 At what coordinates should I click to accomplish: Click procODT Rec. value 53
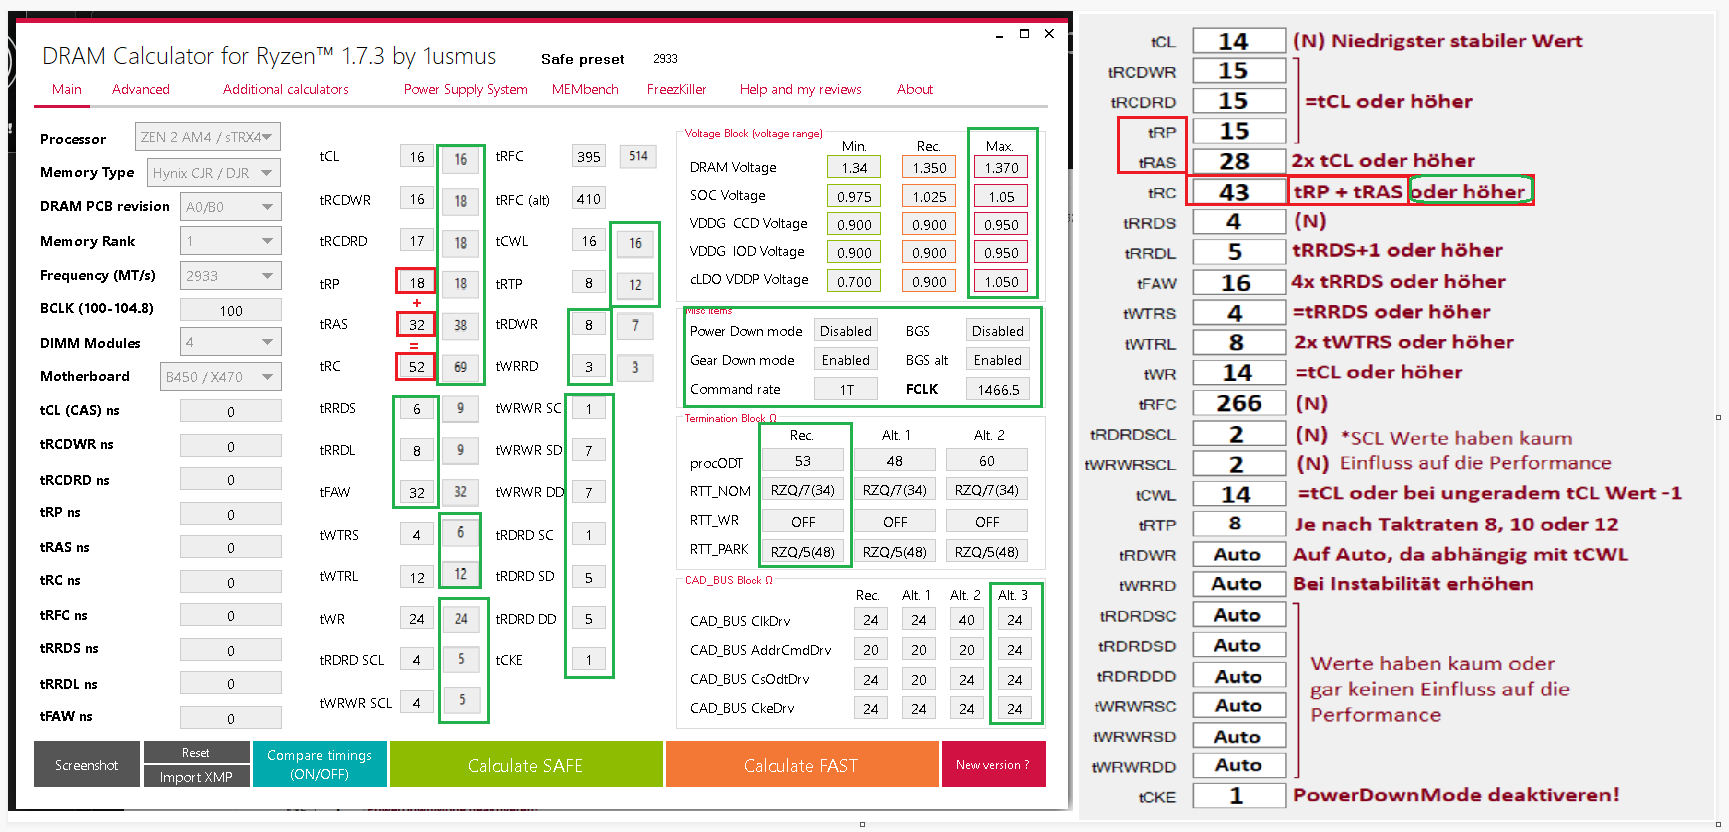803,460
